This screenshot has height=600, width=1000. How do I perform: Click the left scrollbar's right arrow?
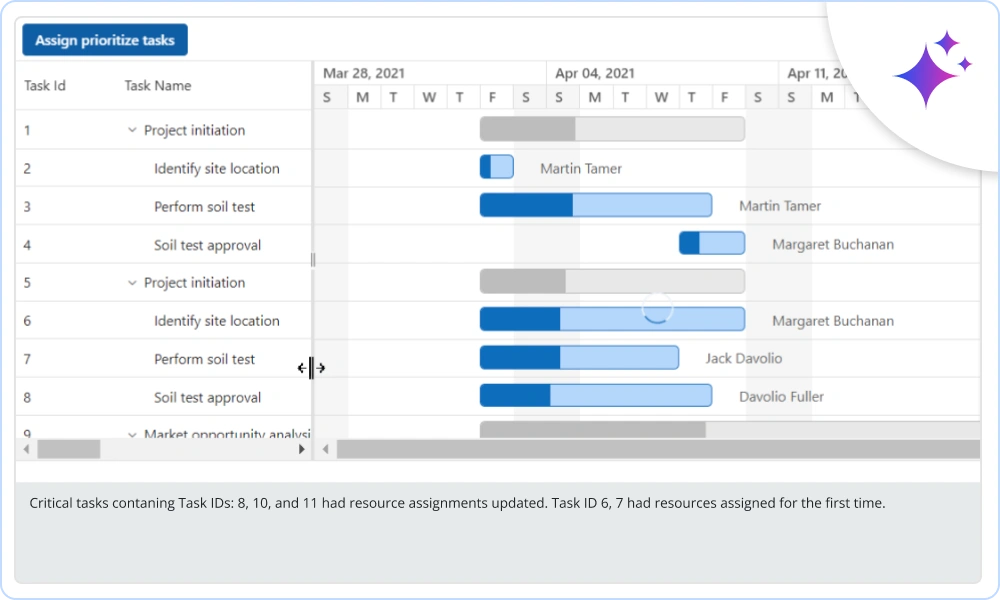[301, 450]
